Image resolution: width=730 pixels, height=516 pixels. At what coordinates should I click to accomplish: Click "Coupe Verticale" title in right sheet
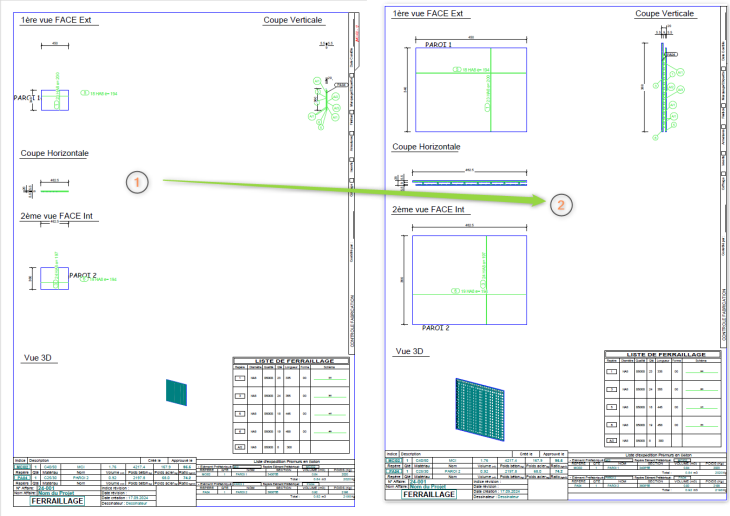(664, 13)
